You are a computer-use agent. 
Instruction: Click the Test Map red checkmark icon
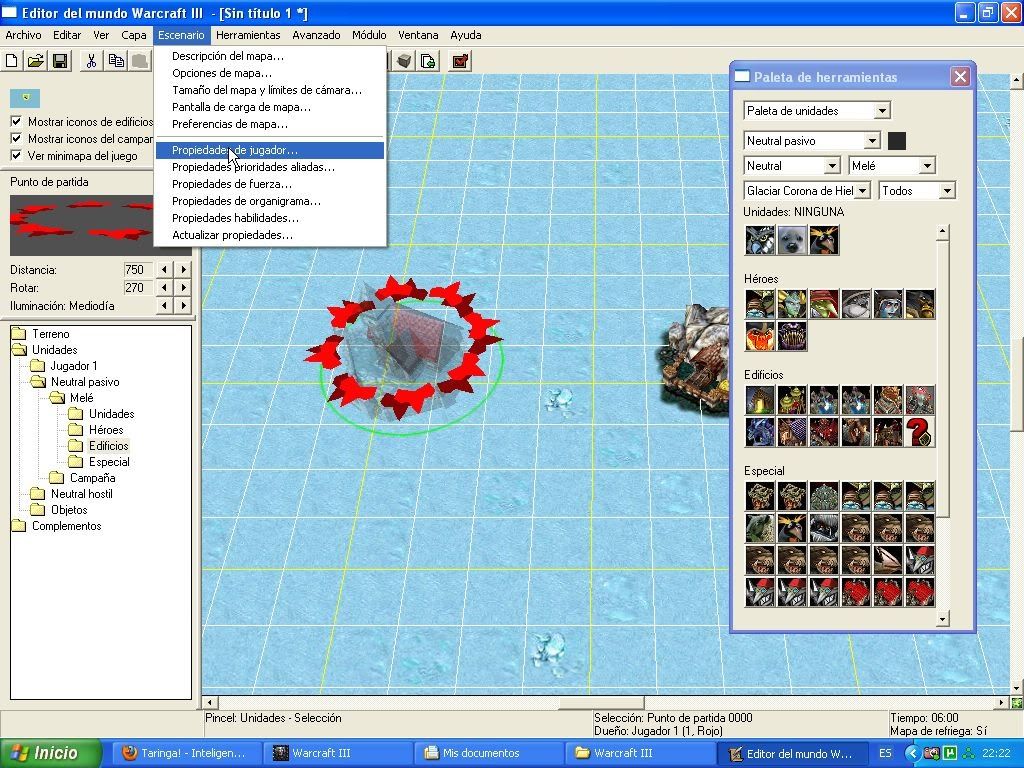click(x=460, y=61)
